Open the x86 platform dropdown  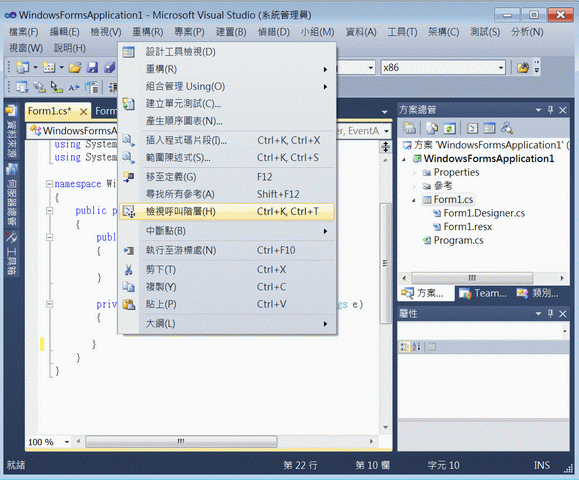501,68
